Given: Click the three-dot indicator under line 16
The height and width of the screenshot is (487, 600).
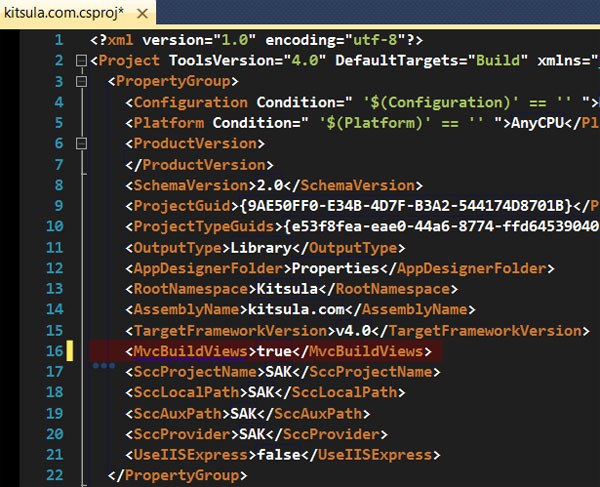Looking at the screenshot, I should click(104, 365).
